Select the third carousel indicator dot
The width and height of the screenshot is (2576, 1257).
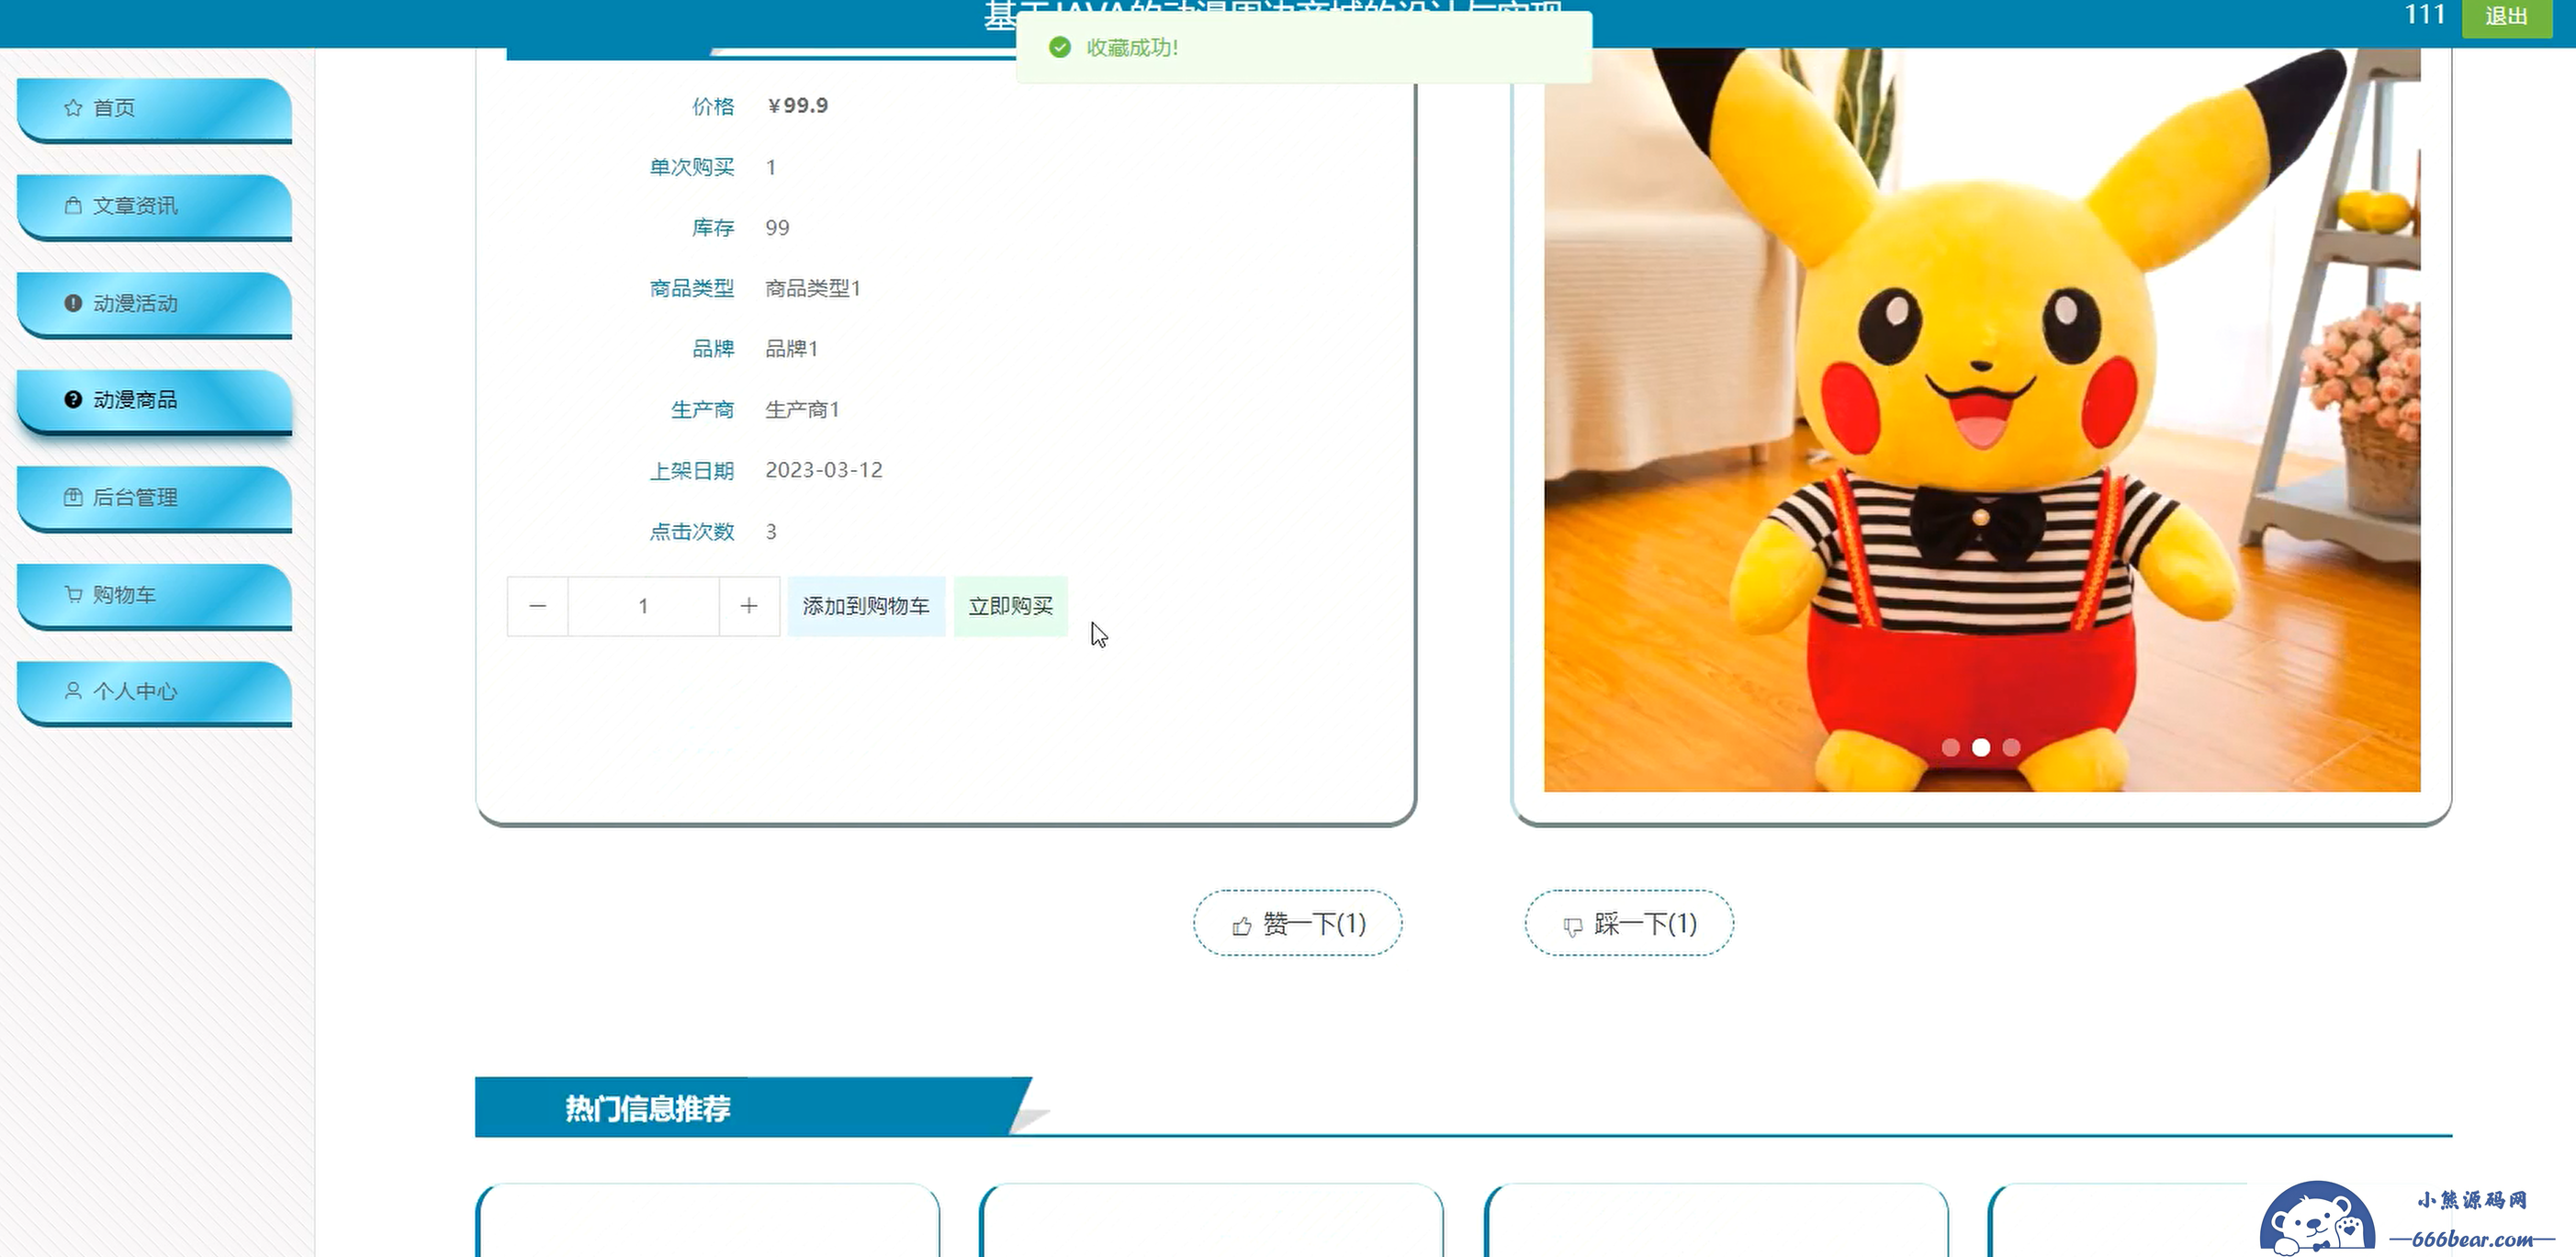click(x=2012, y=747)
